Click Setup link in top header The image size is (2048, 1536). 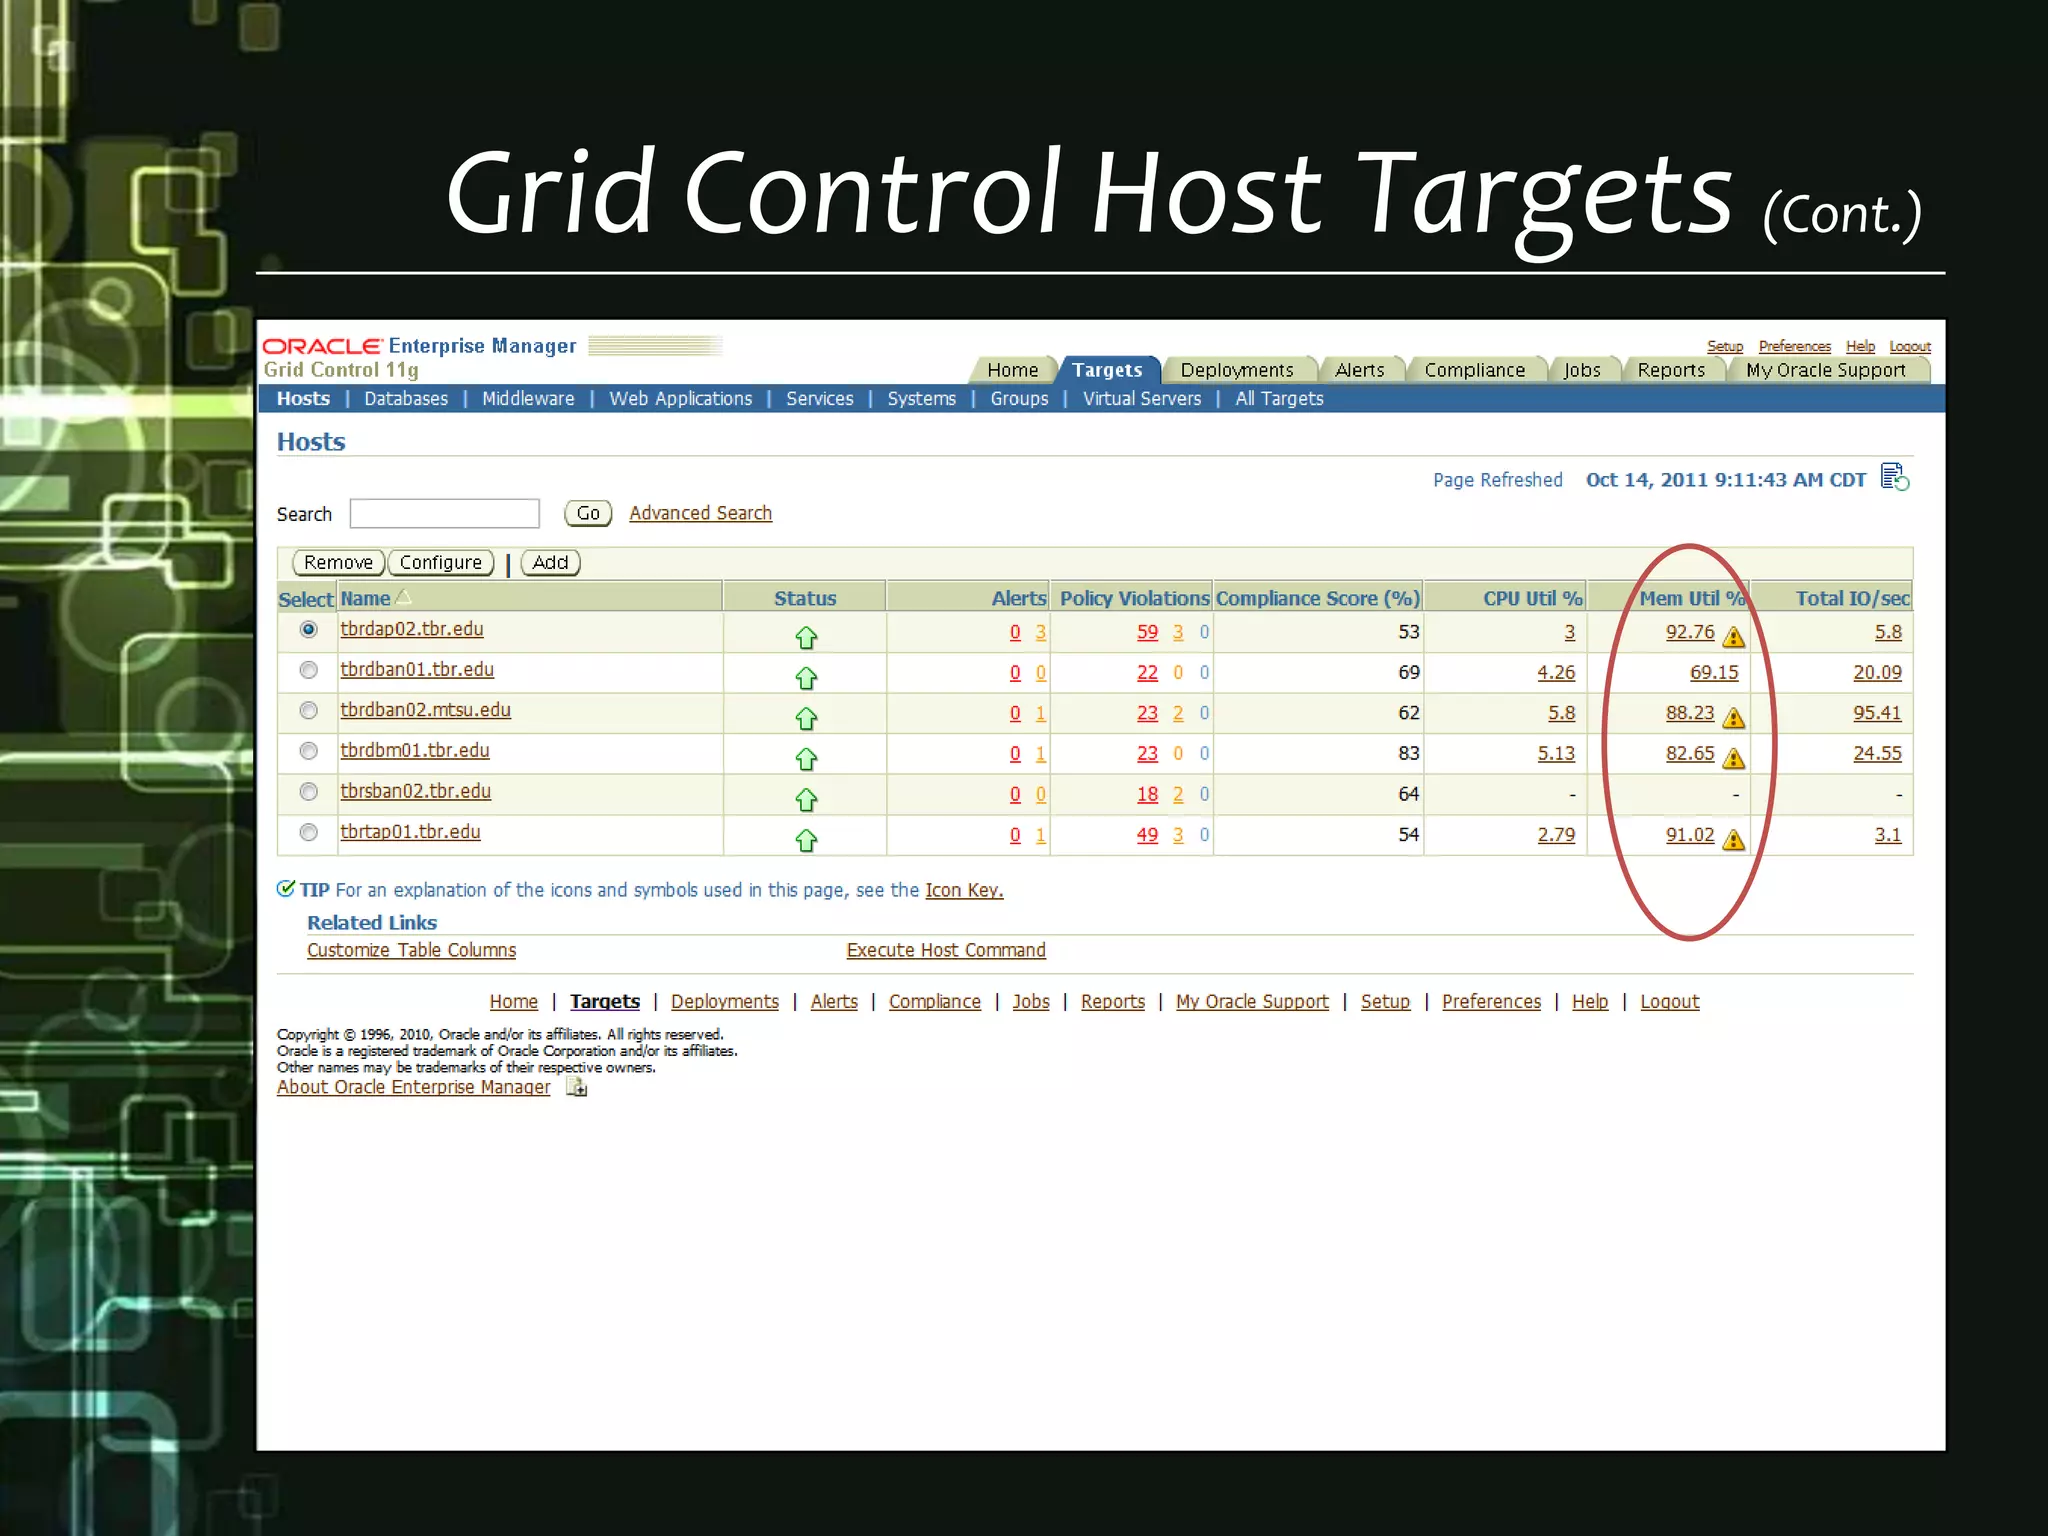click(1724, 346)
